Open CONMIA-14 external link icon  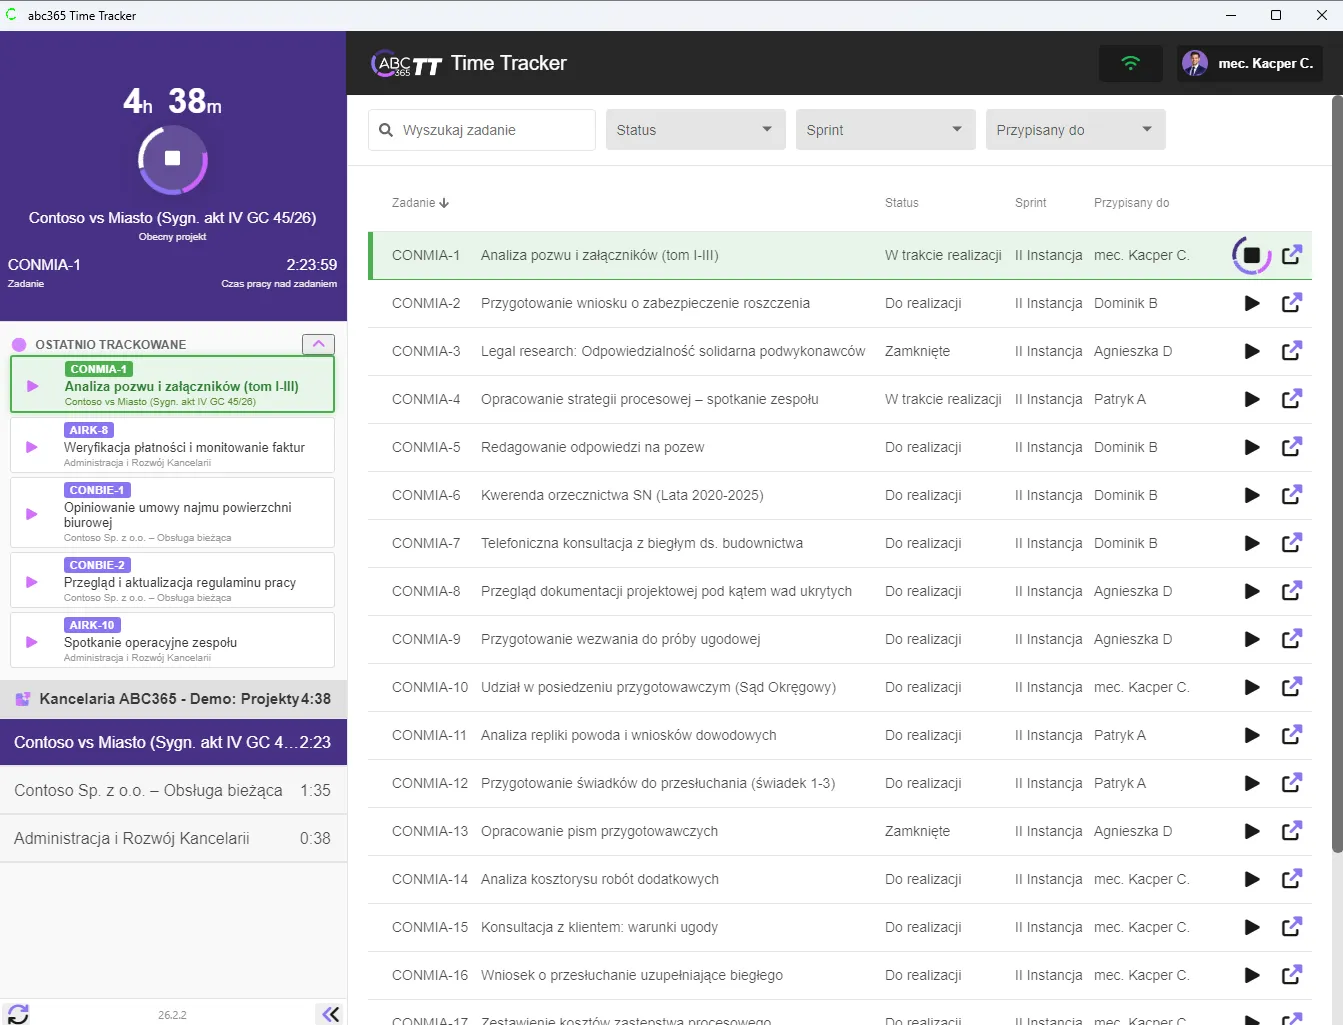1292,878
